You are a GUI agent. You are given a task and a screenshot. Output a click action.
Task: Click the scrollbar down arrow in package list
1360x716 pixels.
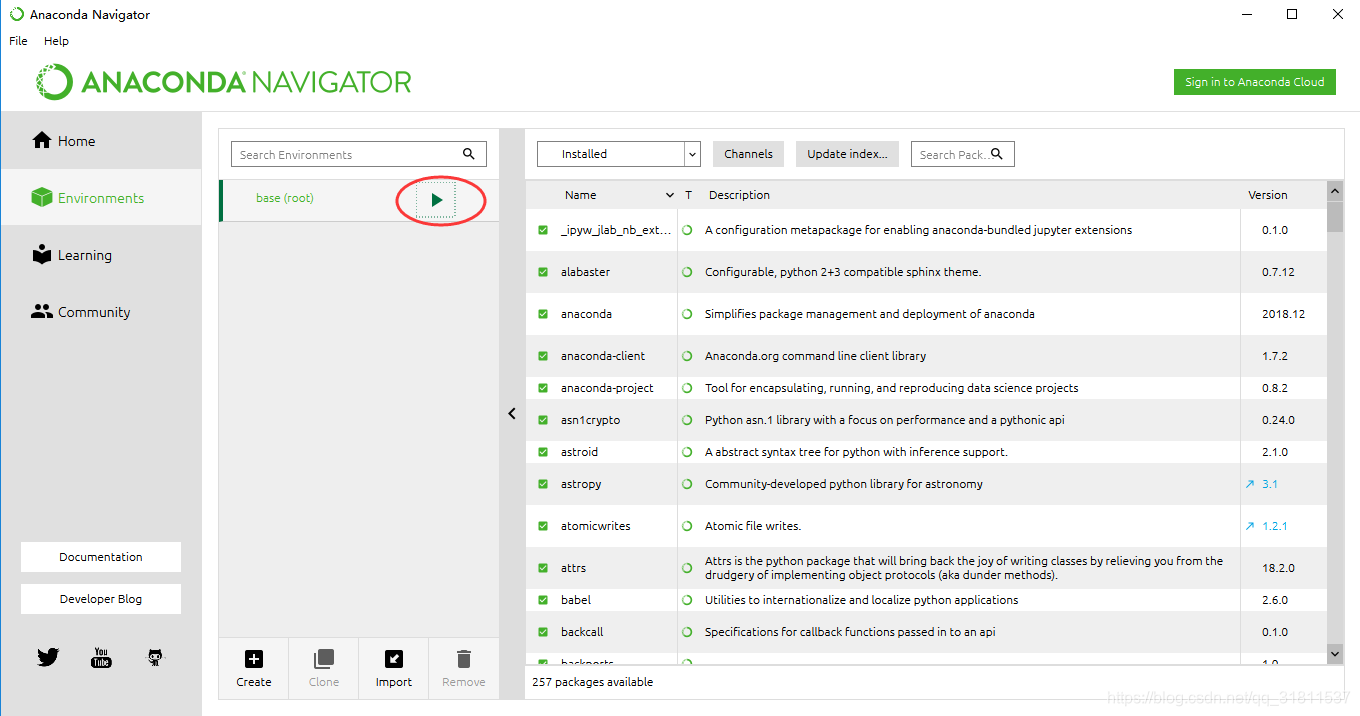[1335, 653]
